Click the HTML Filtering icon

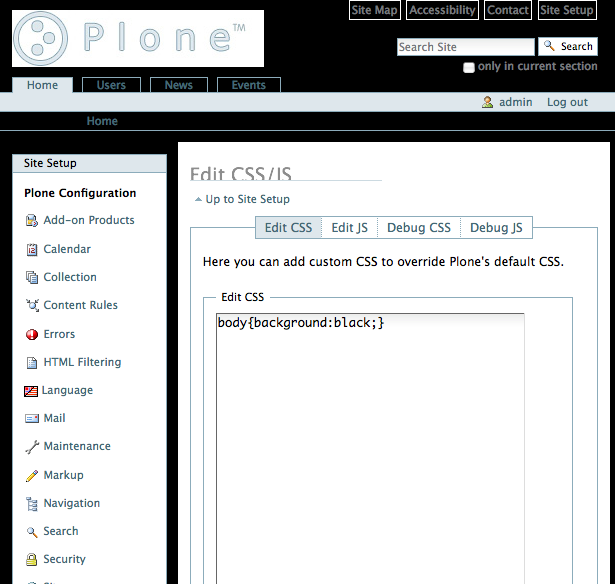tap(32, 363)
